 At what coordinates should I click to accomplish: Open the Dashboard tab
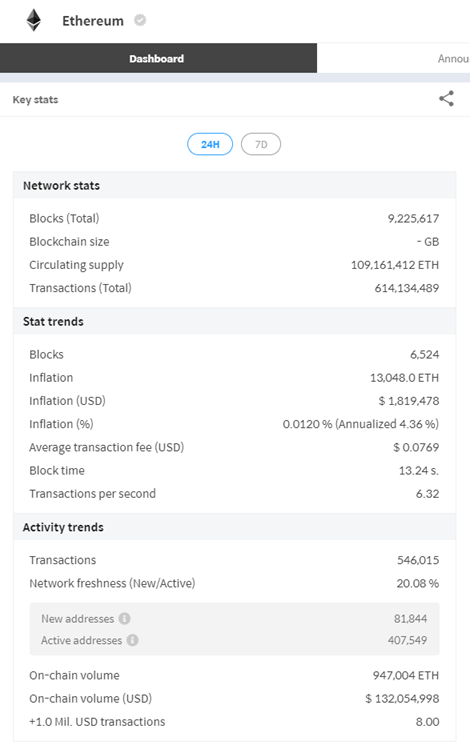(158, 59)
